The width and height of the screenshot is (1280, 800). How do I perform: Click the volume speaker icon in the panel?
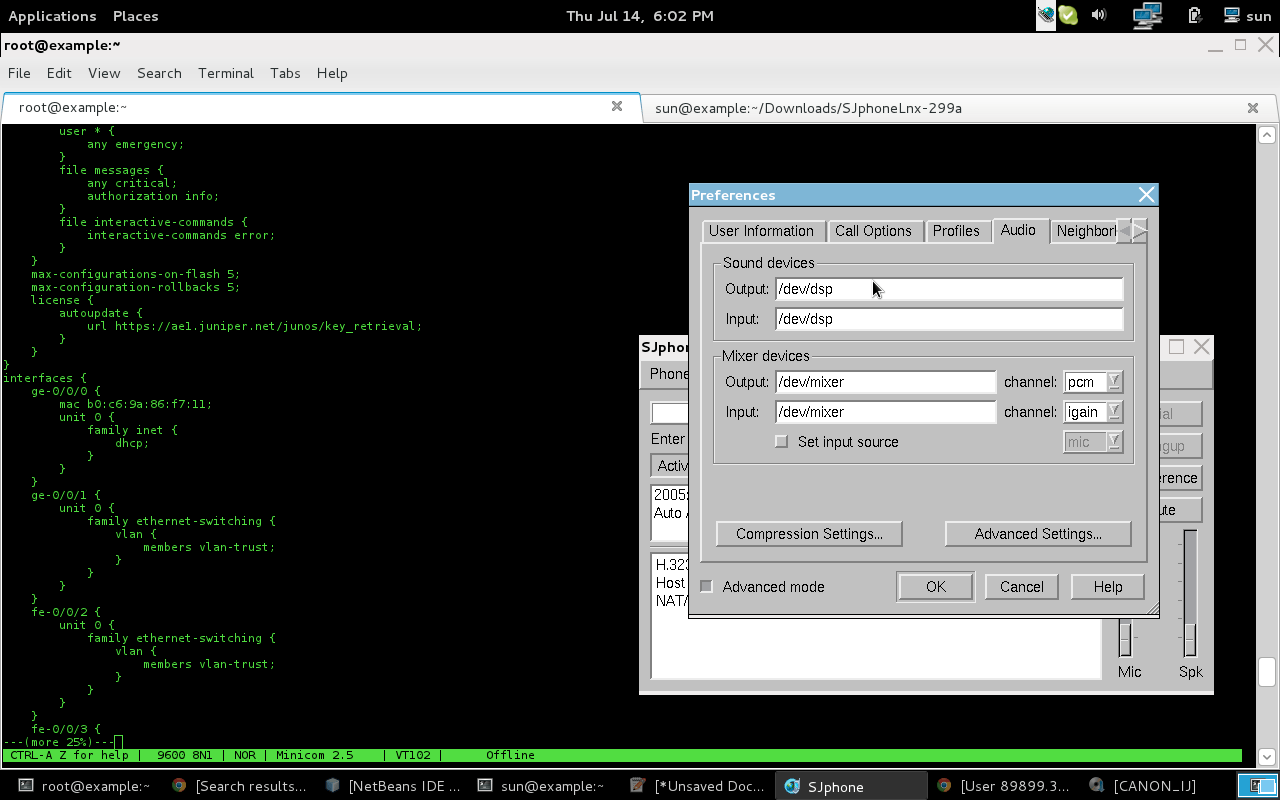pos(1098,15)
